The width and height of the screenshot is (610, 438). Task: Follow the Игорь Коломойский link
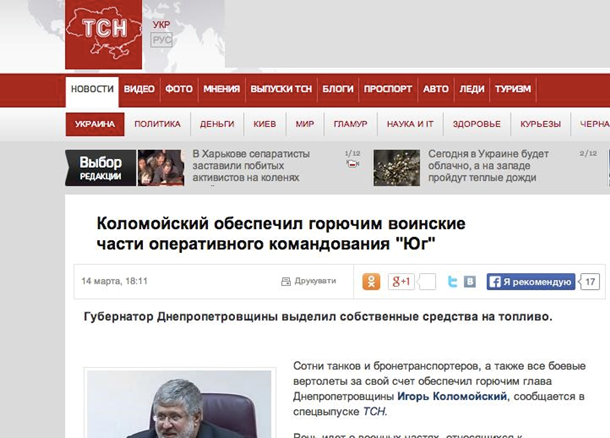[452, 396]
